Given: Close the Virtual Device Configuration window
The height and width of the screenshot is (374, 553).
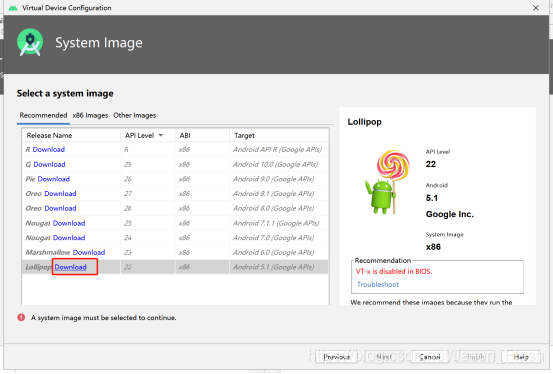Looking at the screenshot, I should [536, 8].
